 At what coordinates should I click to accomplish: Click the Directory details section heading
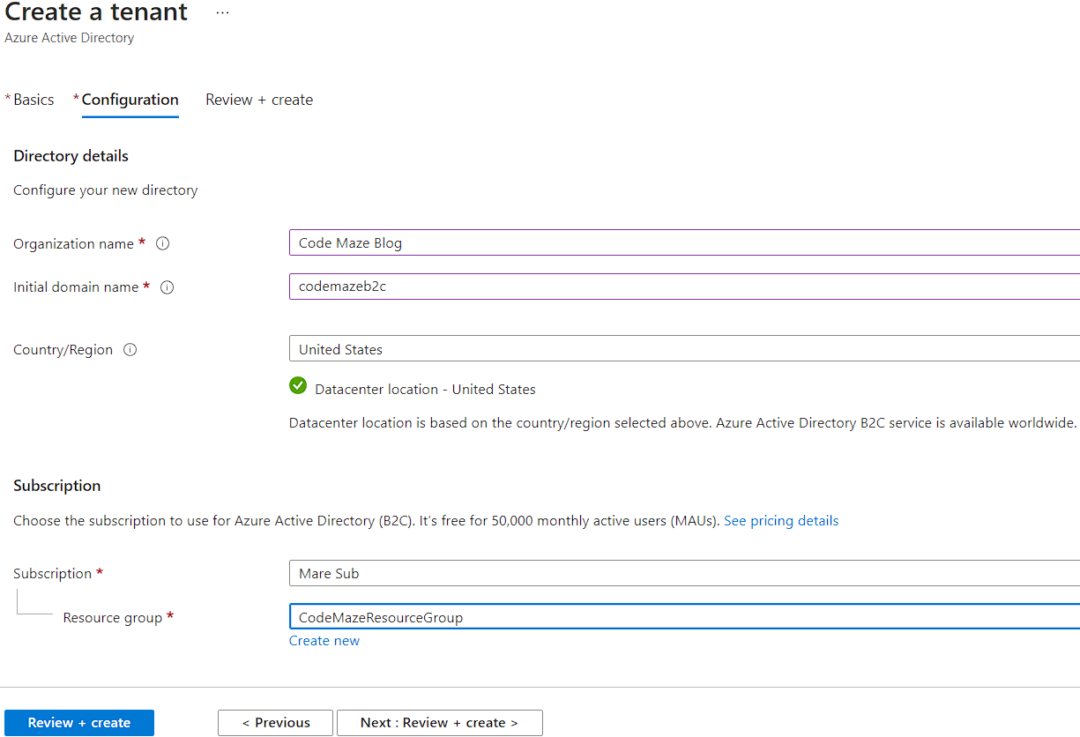[x=71, y=156]
